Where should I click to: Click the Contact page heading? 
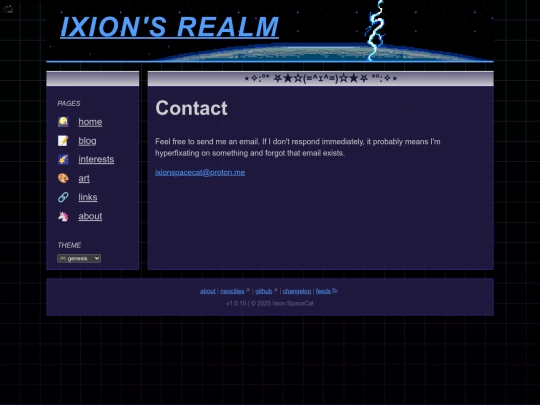click(191, 108)
